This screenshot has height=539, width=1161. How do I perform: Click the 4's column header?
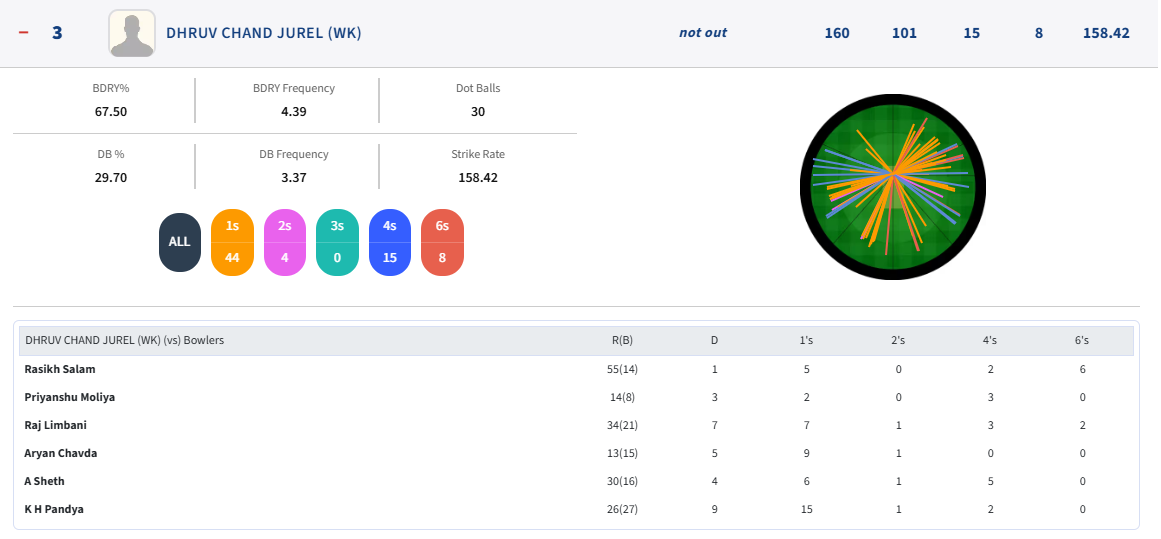tap(989, 340)
